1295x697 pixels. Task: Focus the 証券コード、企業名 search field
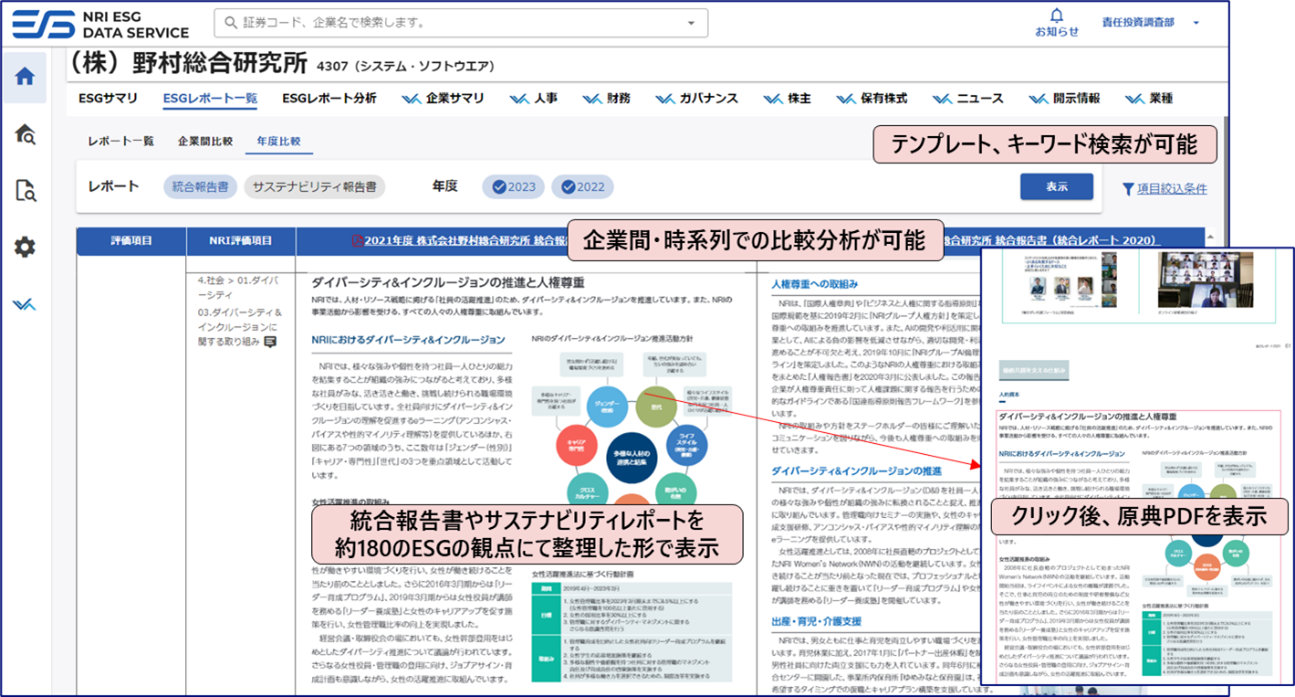pyautogui.click(x=461, y=22)
